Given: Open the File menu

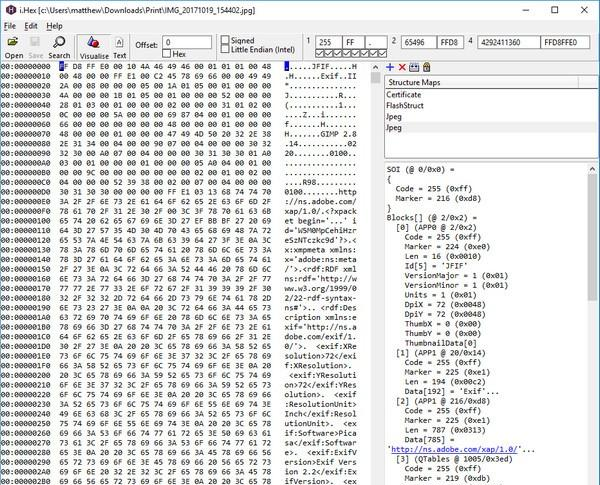Looking at the screenshot, I should [x=10, y=26].
